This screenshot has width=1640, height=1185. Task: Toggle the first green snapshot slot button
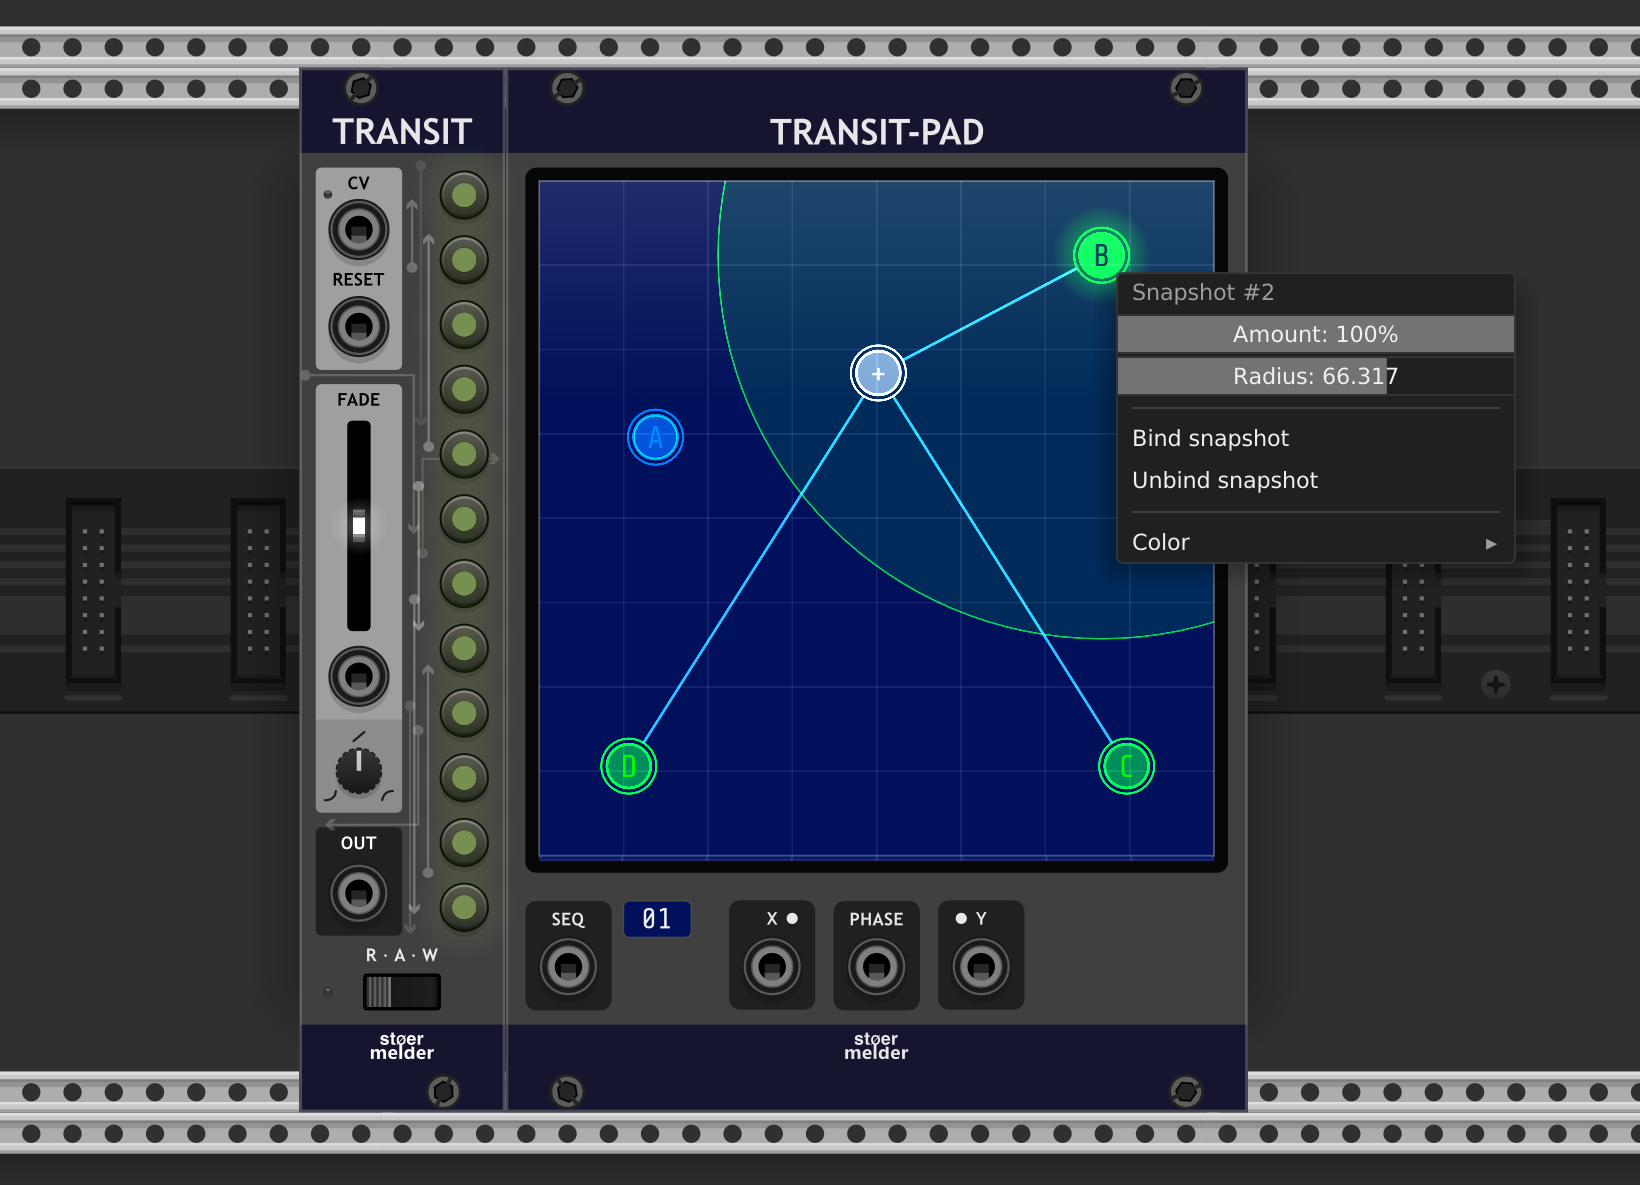(464, 195)
